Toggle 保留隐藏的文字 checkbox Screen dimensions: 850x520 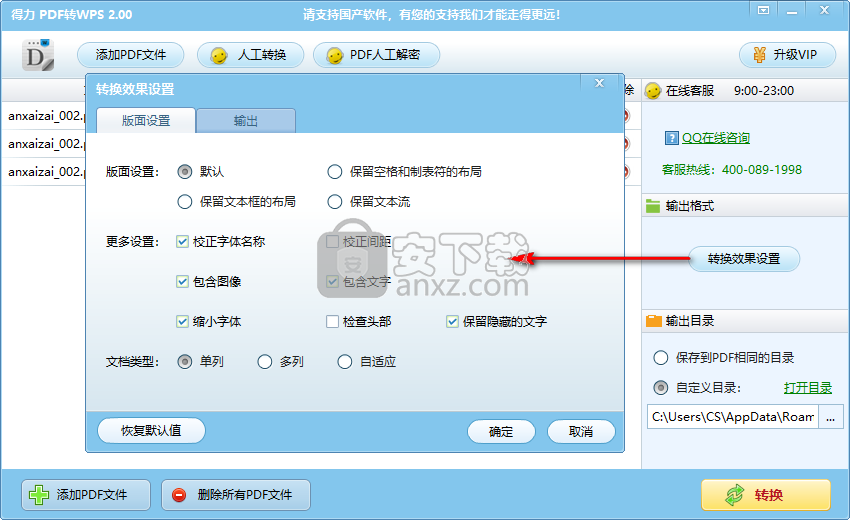coord(452,322)
